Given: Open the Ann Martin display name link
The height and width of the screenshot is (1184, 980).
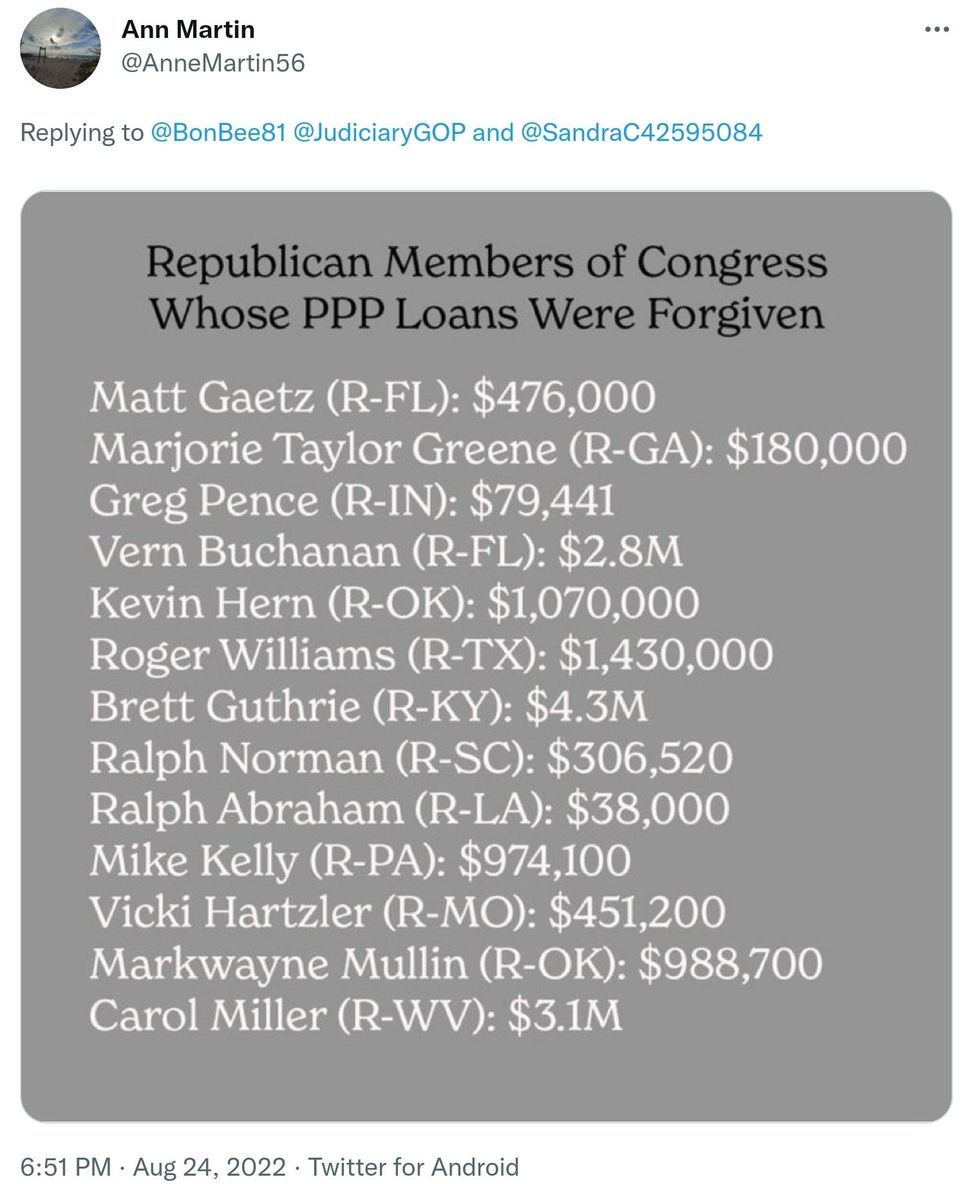Looking at the screenshot, I should [x=188, y=31].
